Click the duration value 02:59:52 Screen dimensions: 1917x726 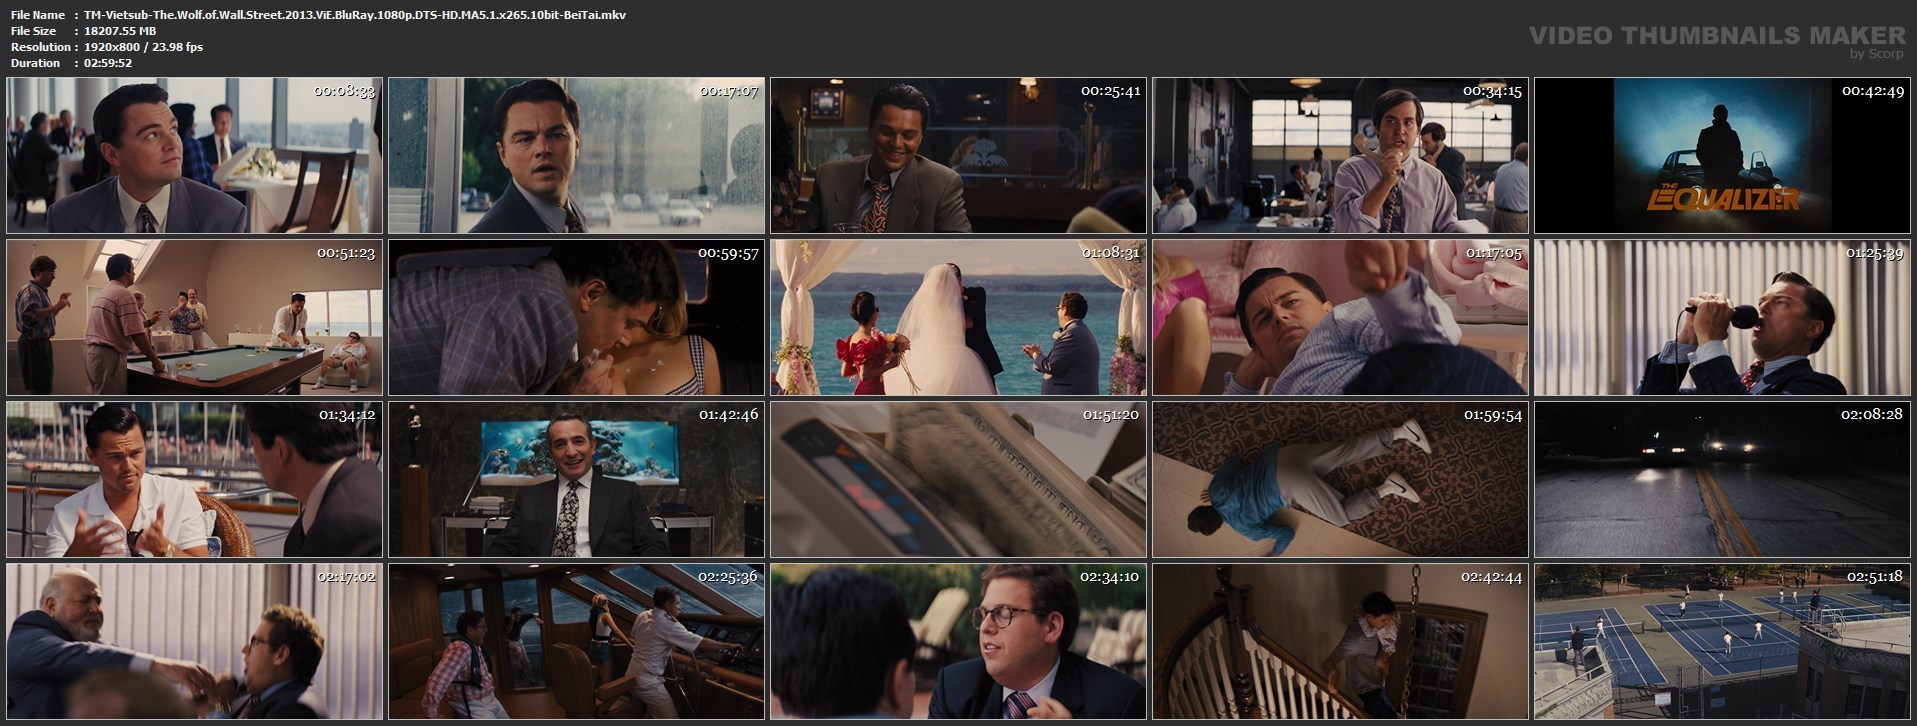coord(108,63)
